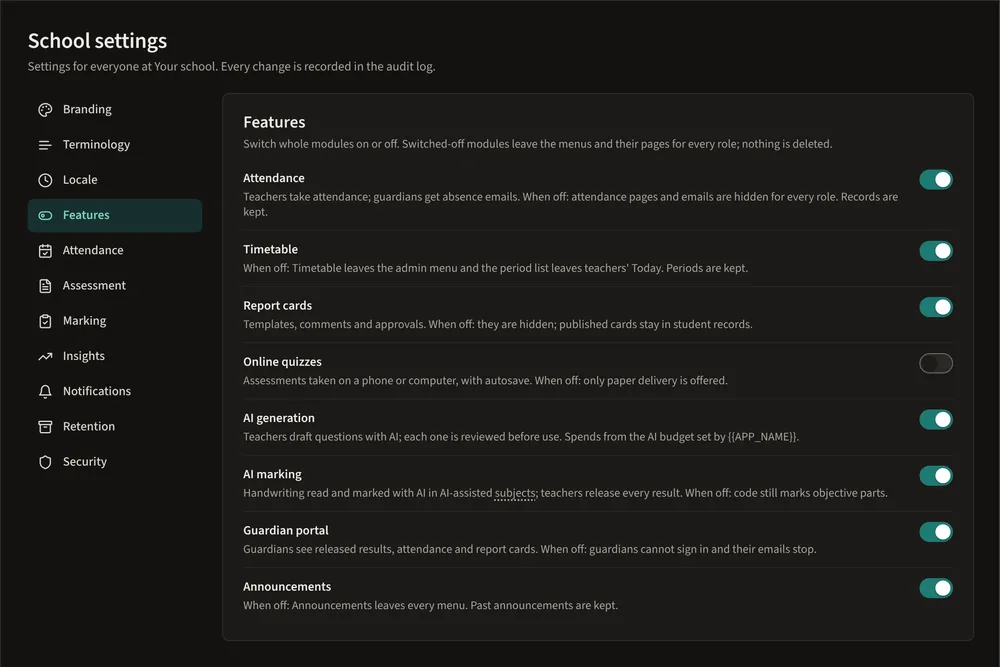Open the Security settings section
Image resolution: width=1000 pixels, height=667 pixels.
pos(115,462)
